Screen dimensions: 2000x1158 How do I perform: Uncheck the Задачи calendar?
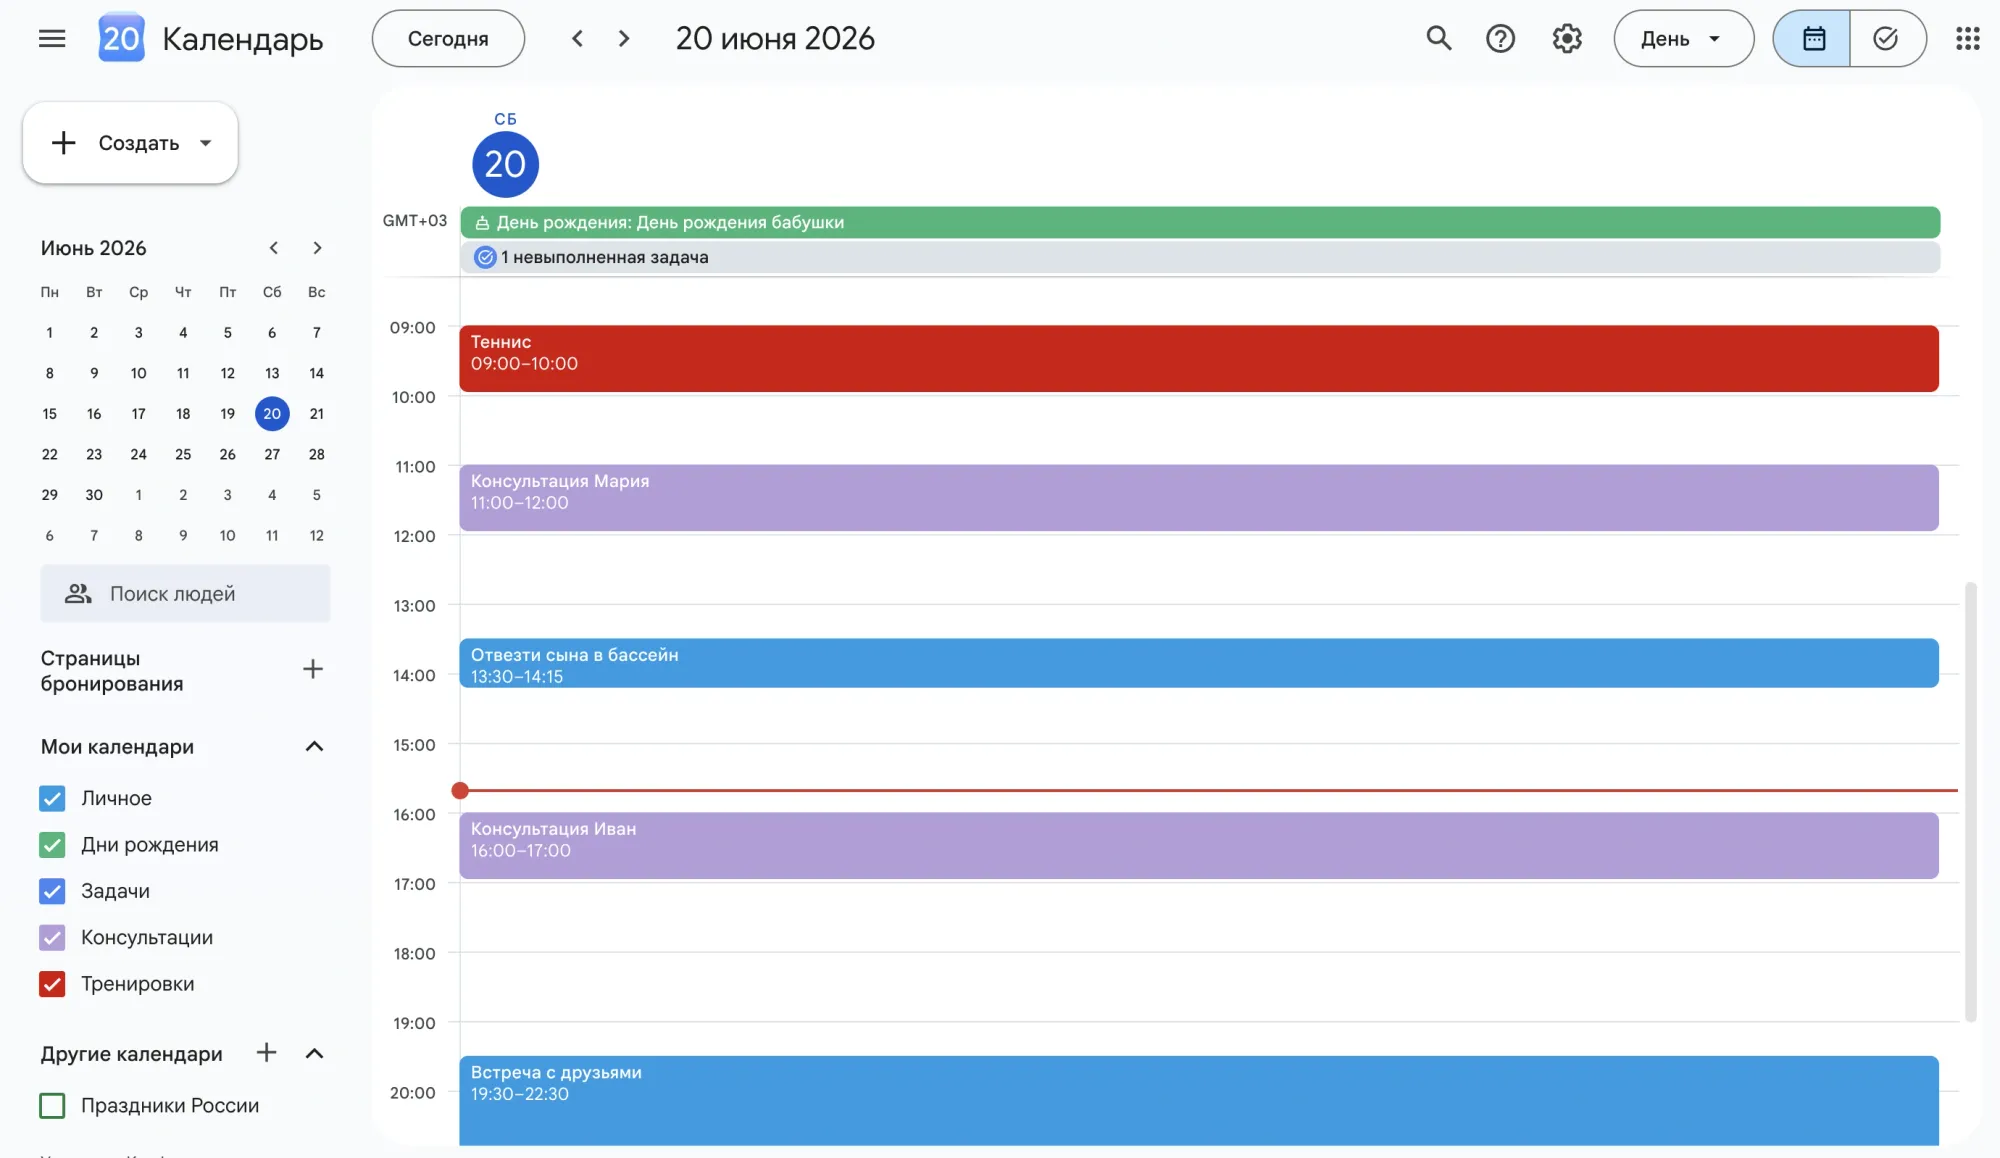pyautogui.click(x=52, y=891)
